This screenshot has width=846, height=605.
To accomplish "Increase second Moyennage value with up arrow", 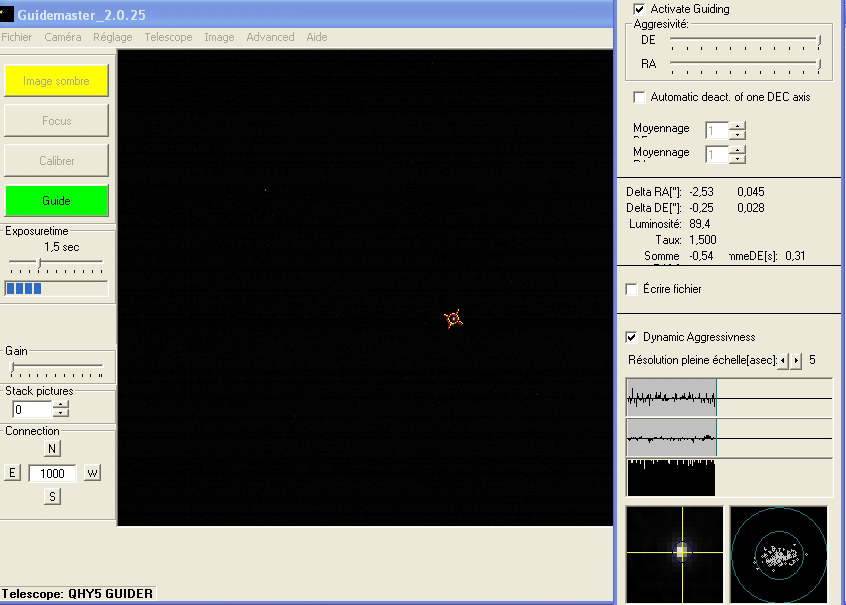I will [738, 151].
